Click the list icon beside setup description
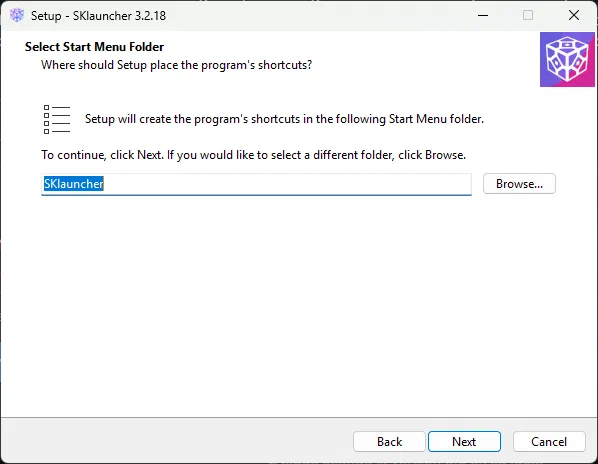Viewport: 598px width, 464px height. tap(57, 119)
